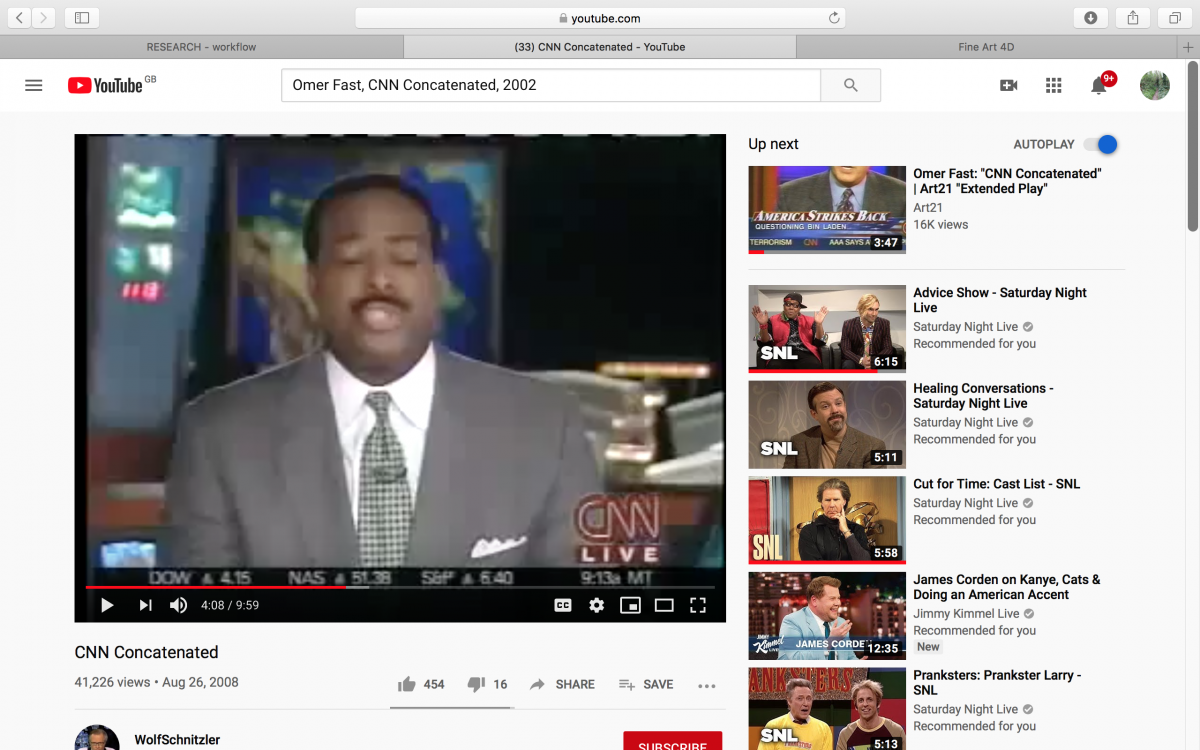1200x750 pixels.
Task: Open the YouTube apps grid
Action: pos(1053,85)
